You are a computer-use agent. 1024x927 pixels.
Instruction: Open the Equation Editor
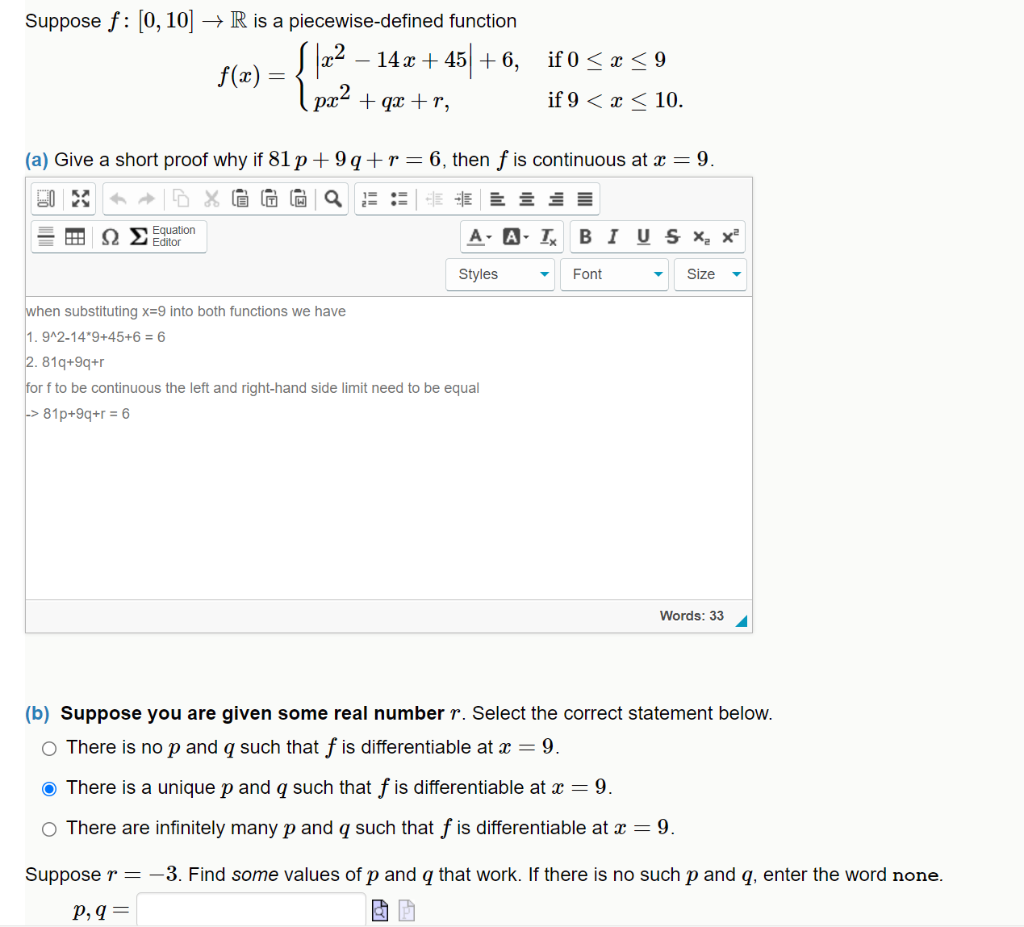click(x=168, y=237)
